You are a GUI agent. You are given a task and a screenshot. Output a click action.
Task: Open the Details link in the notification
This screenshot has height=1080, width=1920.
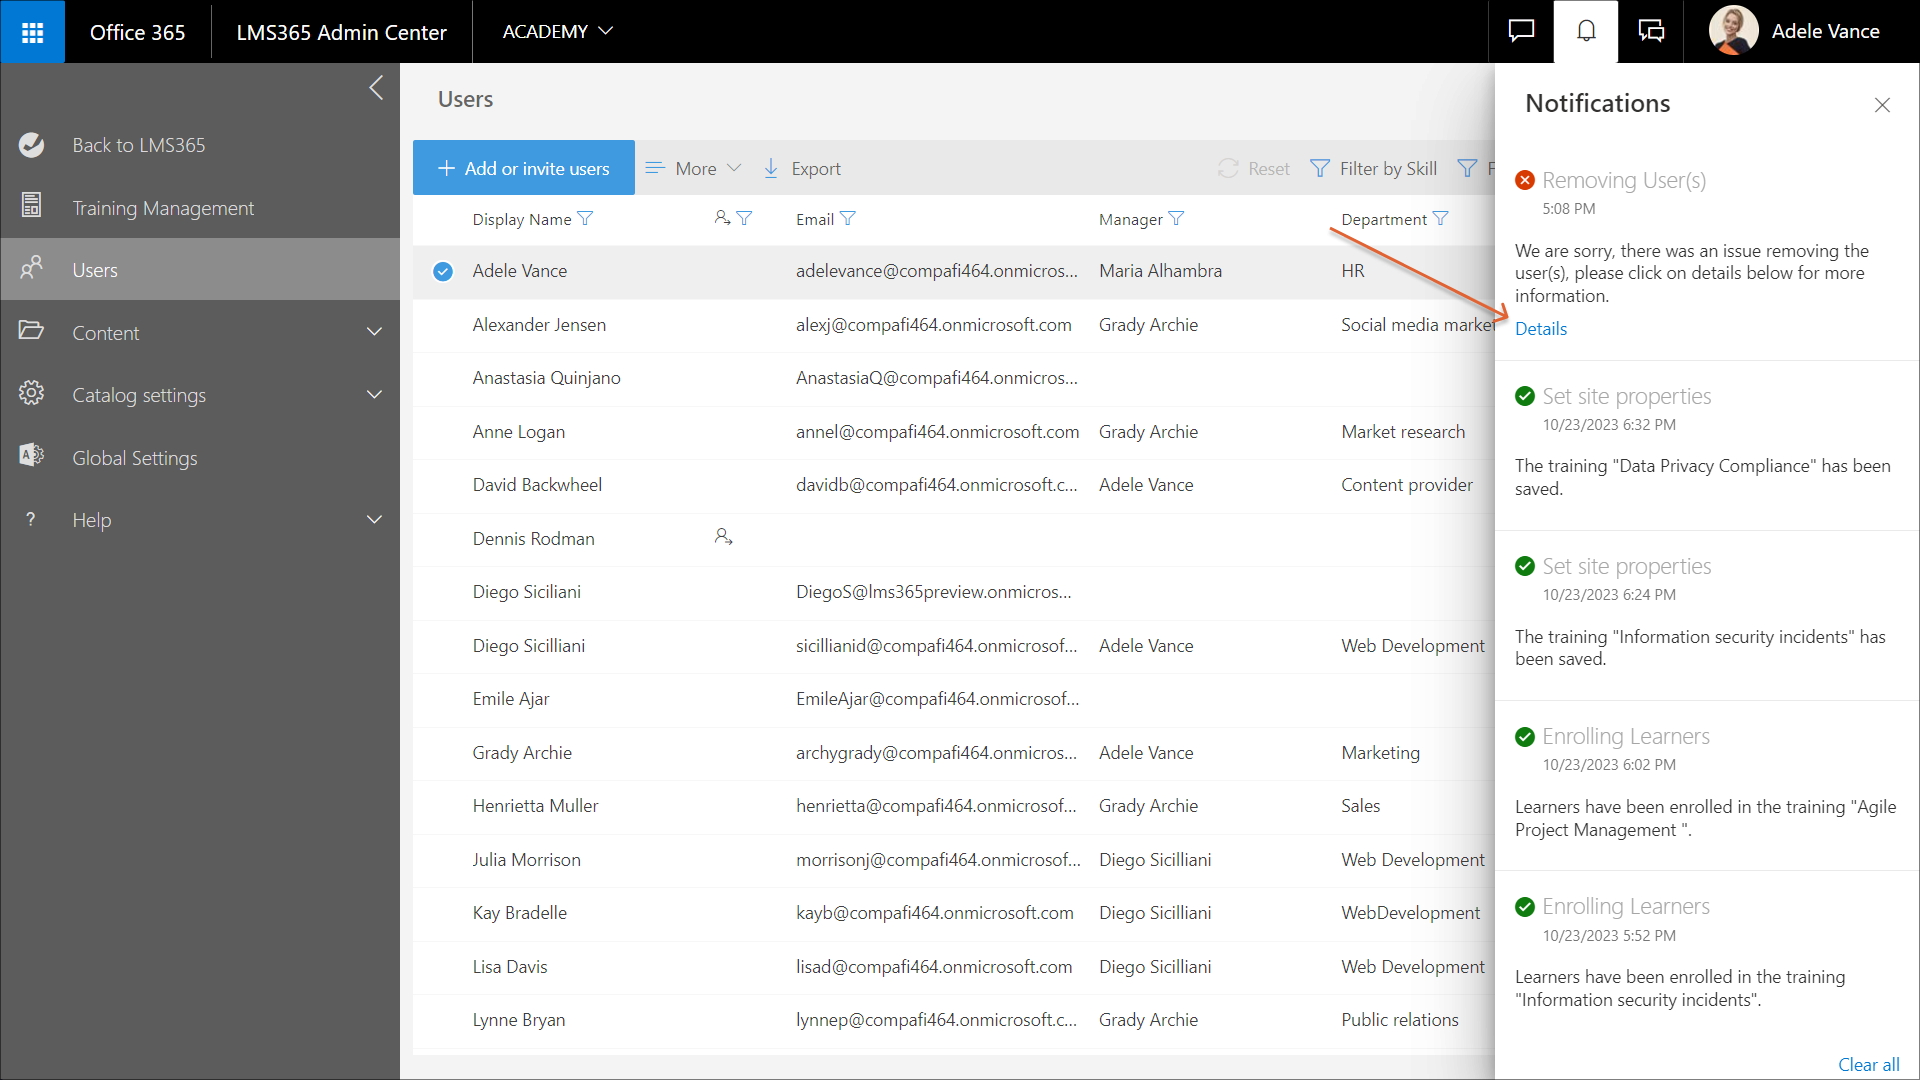[x=1541, y=329]
